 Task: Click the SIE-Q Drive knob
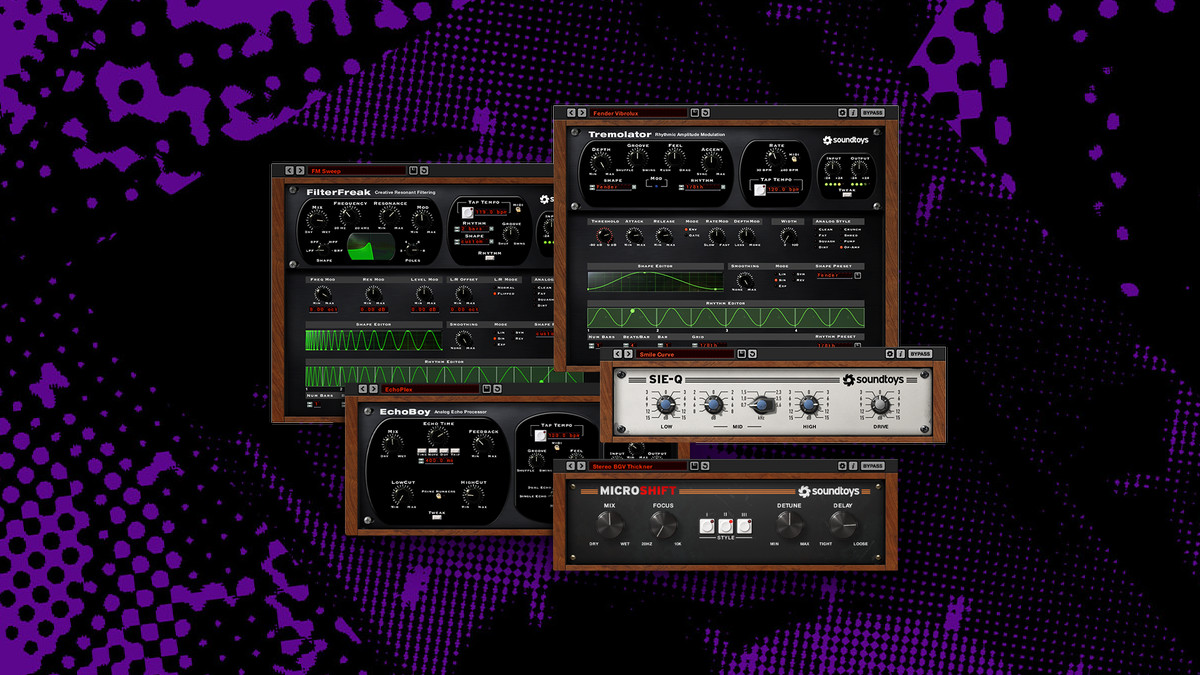879,405
